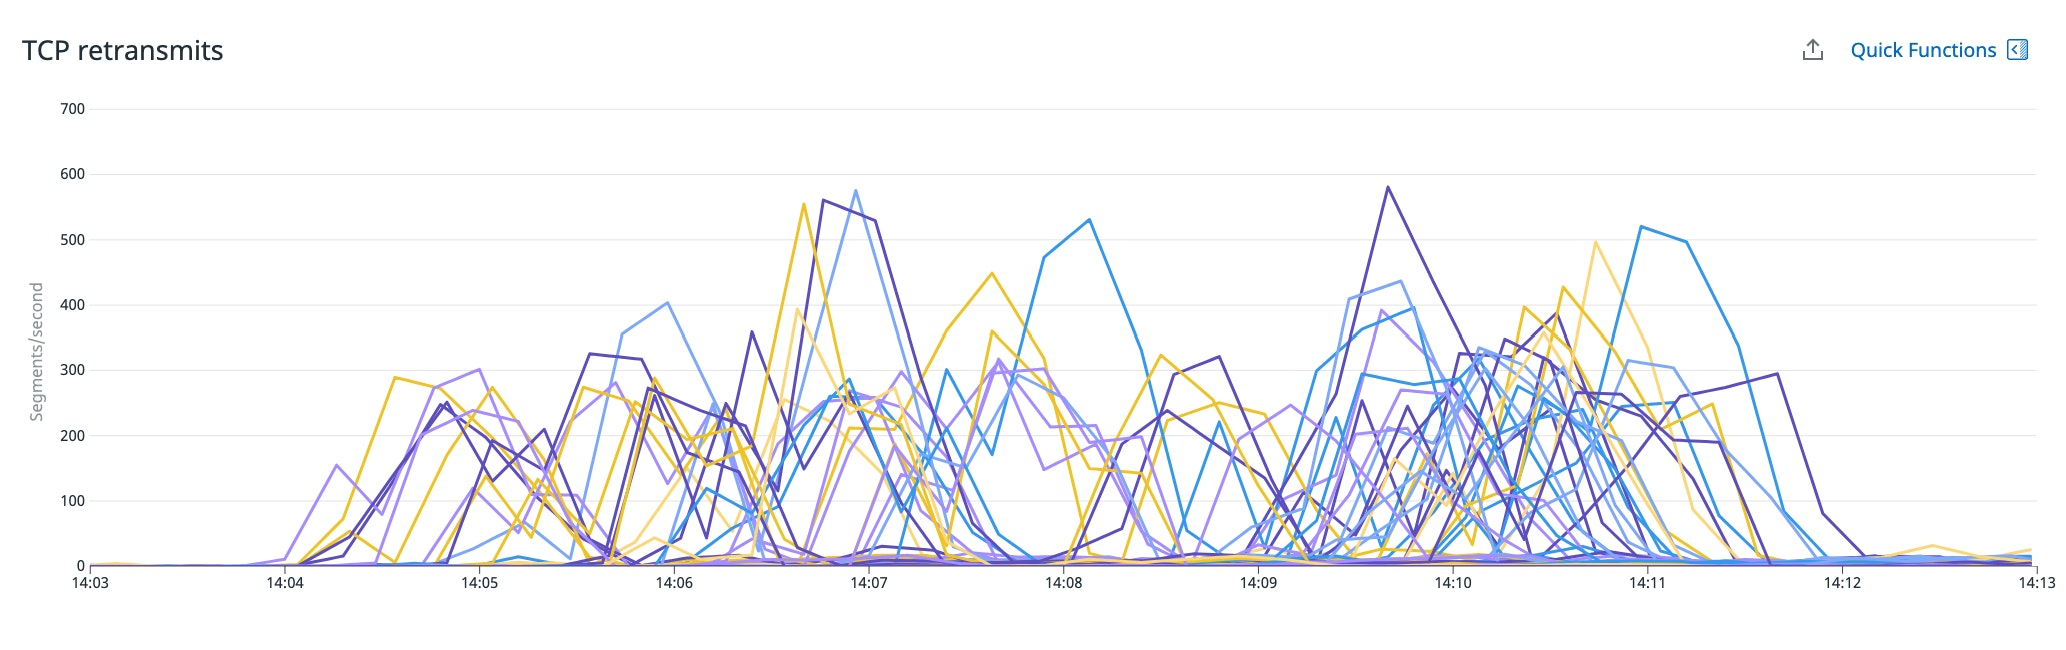Viewport: 2066px width, 650px height.
Task: Click the 14:13 time axis label
Action: point(2036,583)
